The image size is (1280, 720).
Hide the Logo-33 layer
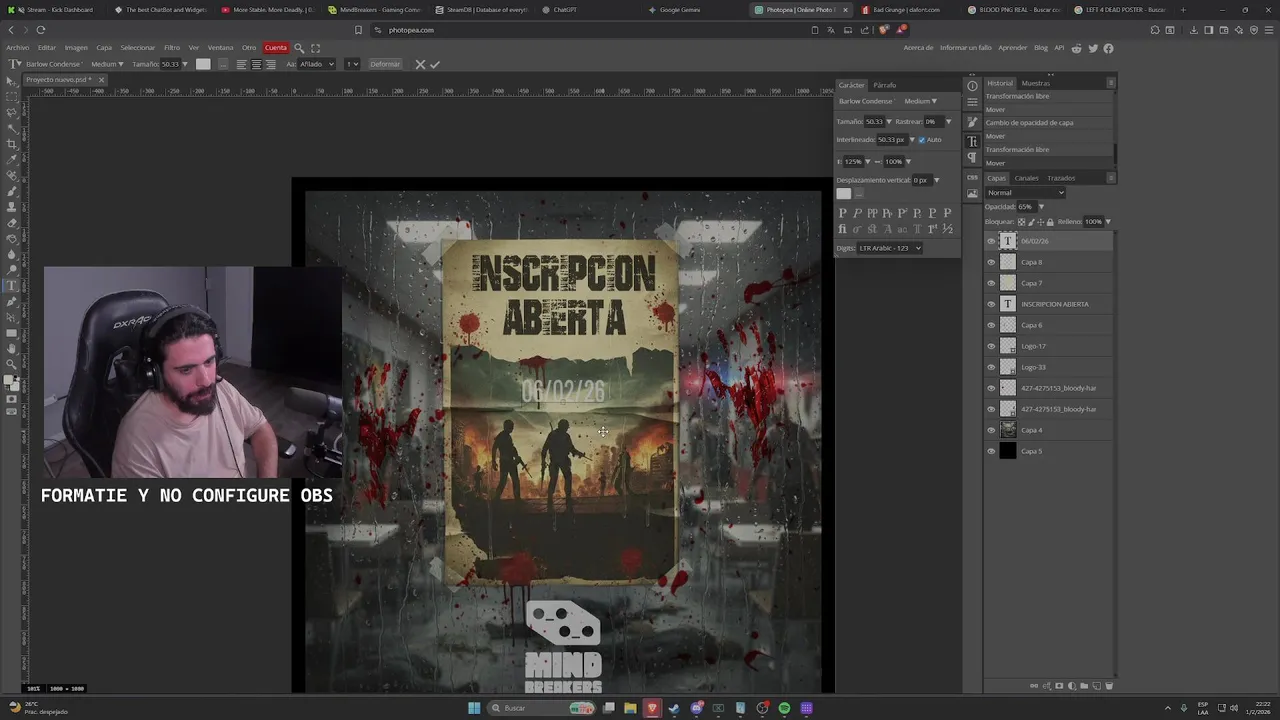(x=991, y=367)
